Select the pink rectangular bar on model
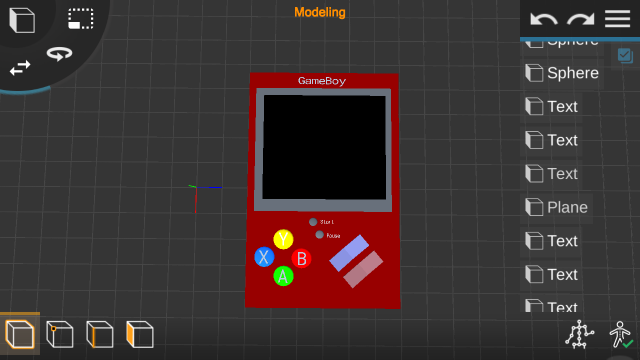This screenshot has width=640, height=360. coord(363,269)
